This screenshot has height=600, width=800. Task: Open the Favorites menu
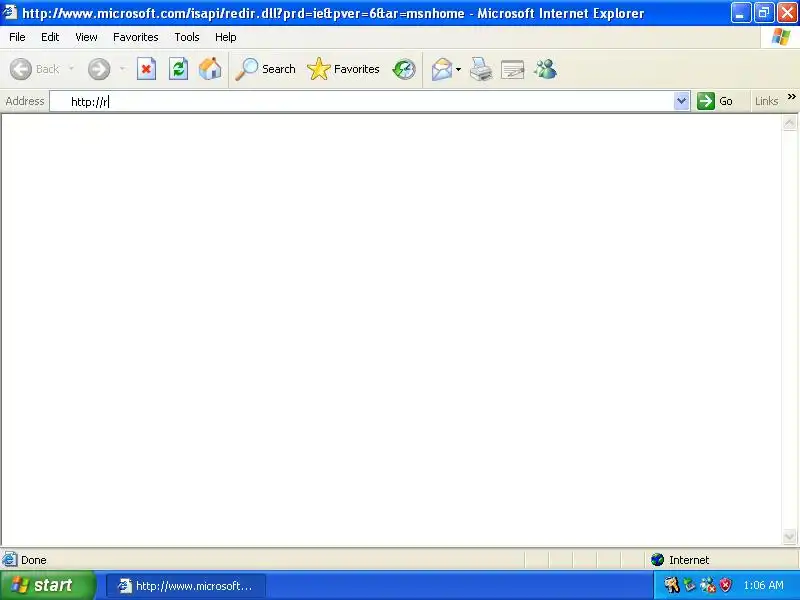pos(136,37)
